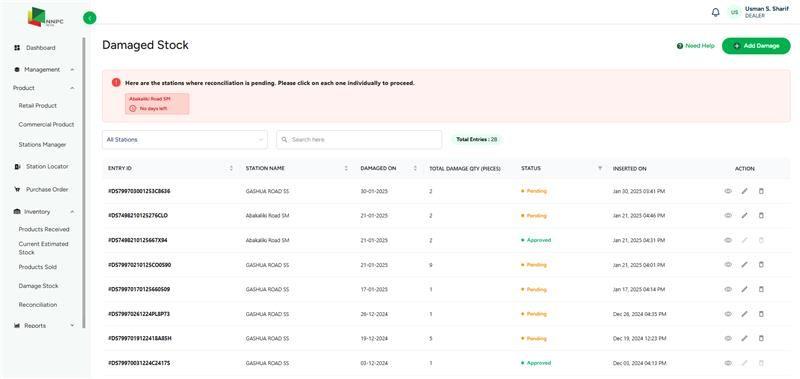Click the Add Damage button
The image size is (800, 379).
756,46
